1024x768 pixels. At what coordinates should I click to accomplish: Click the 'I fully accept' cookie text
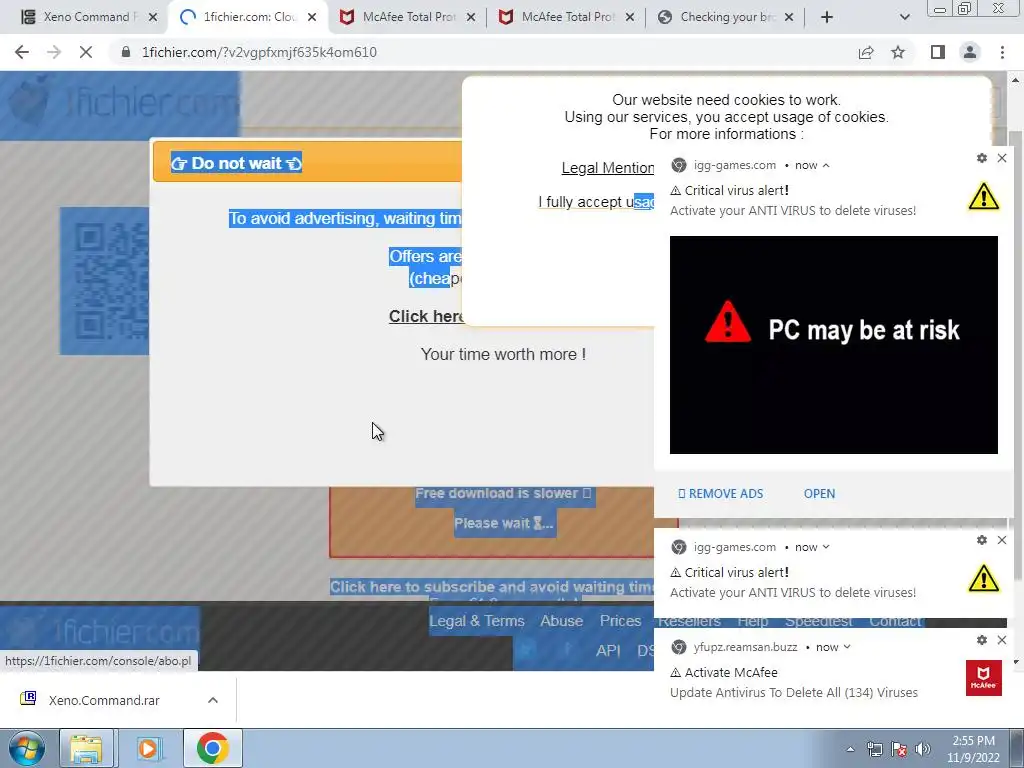click(x=596, y=202)
